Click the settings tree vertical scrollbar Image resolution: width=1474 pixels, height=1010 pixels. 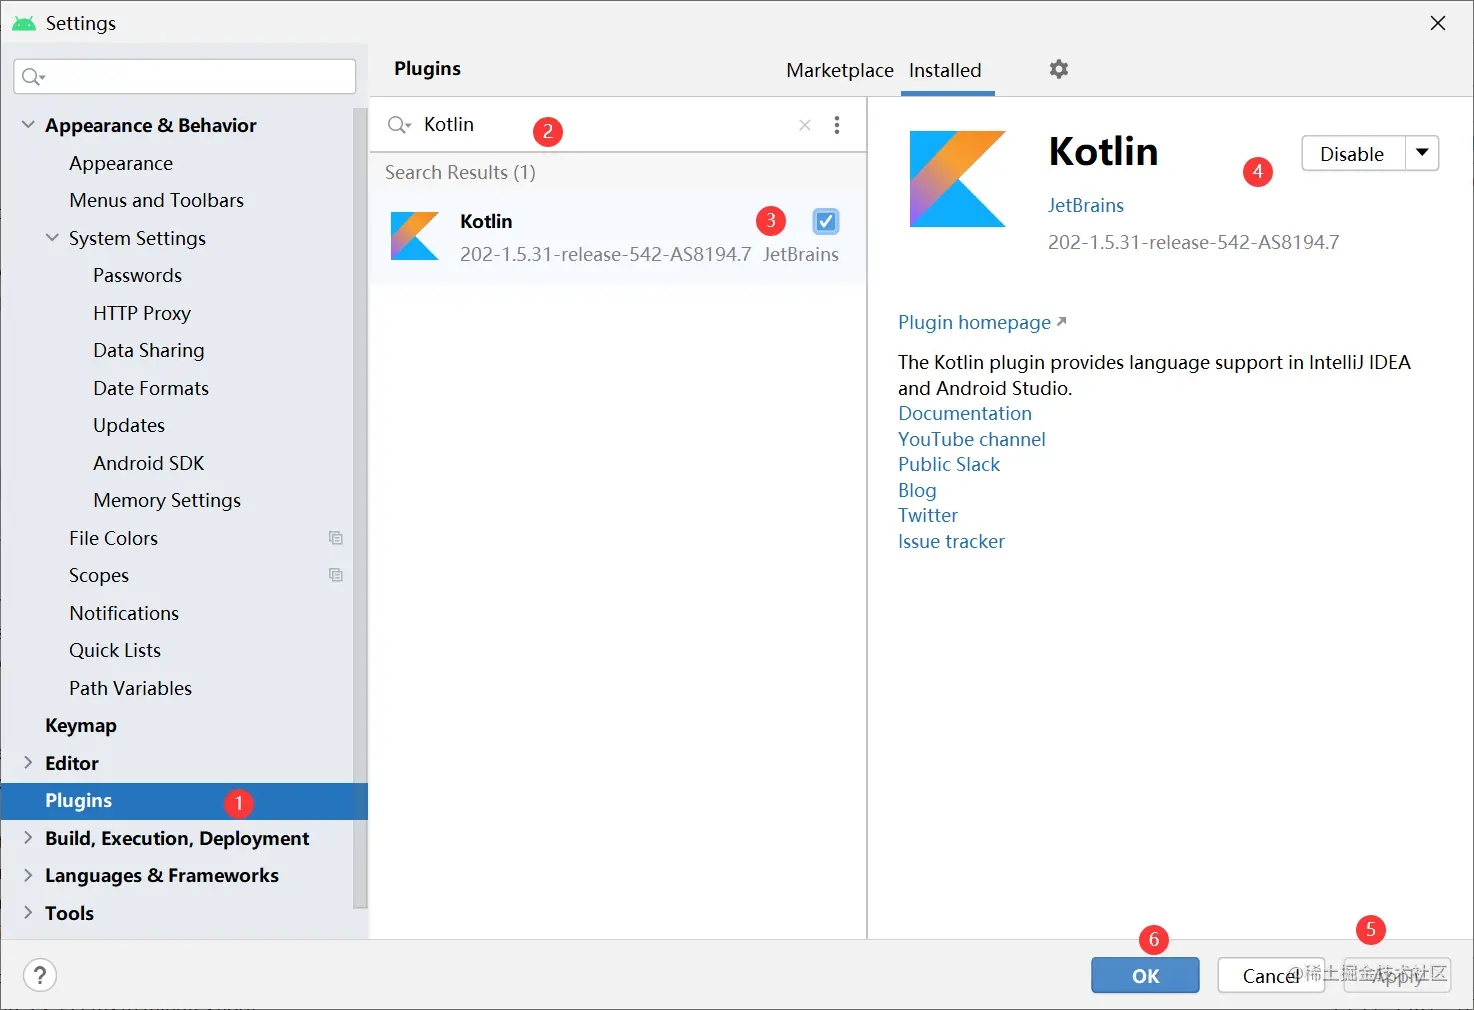(x=361, y=507)
